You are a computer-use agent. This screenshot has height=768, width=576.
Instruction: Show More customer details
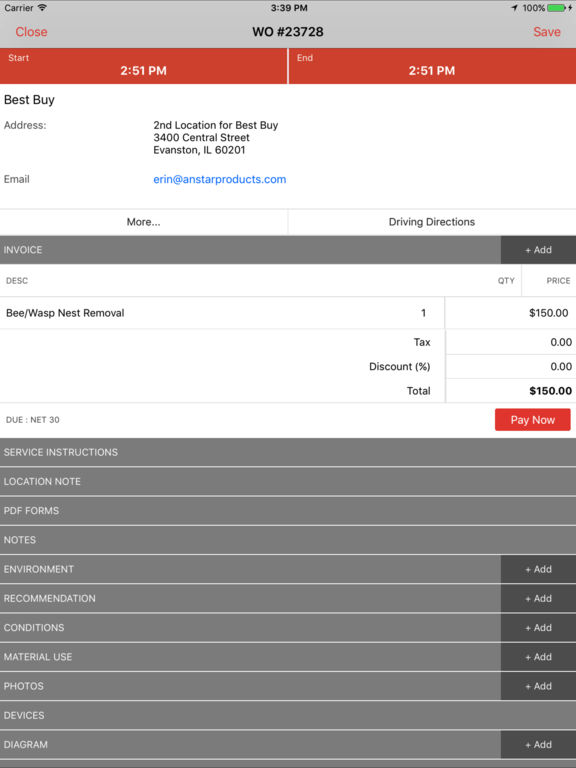pos(144,222)
